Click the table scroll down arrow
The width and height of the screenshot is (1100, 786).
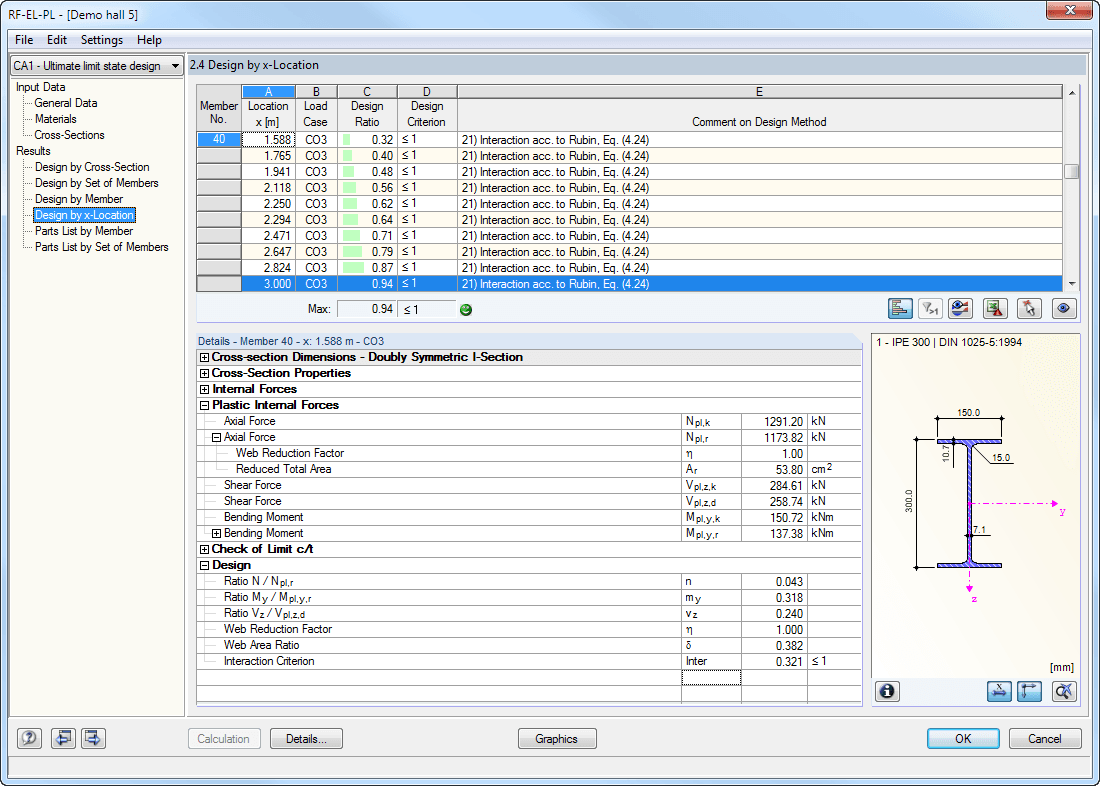click(1071, 284)
